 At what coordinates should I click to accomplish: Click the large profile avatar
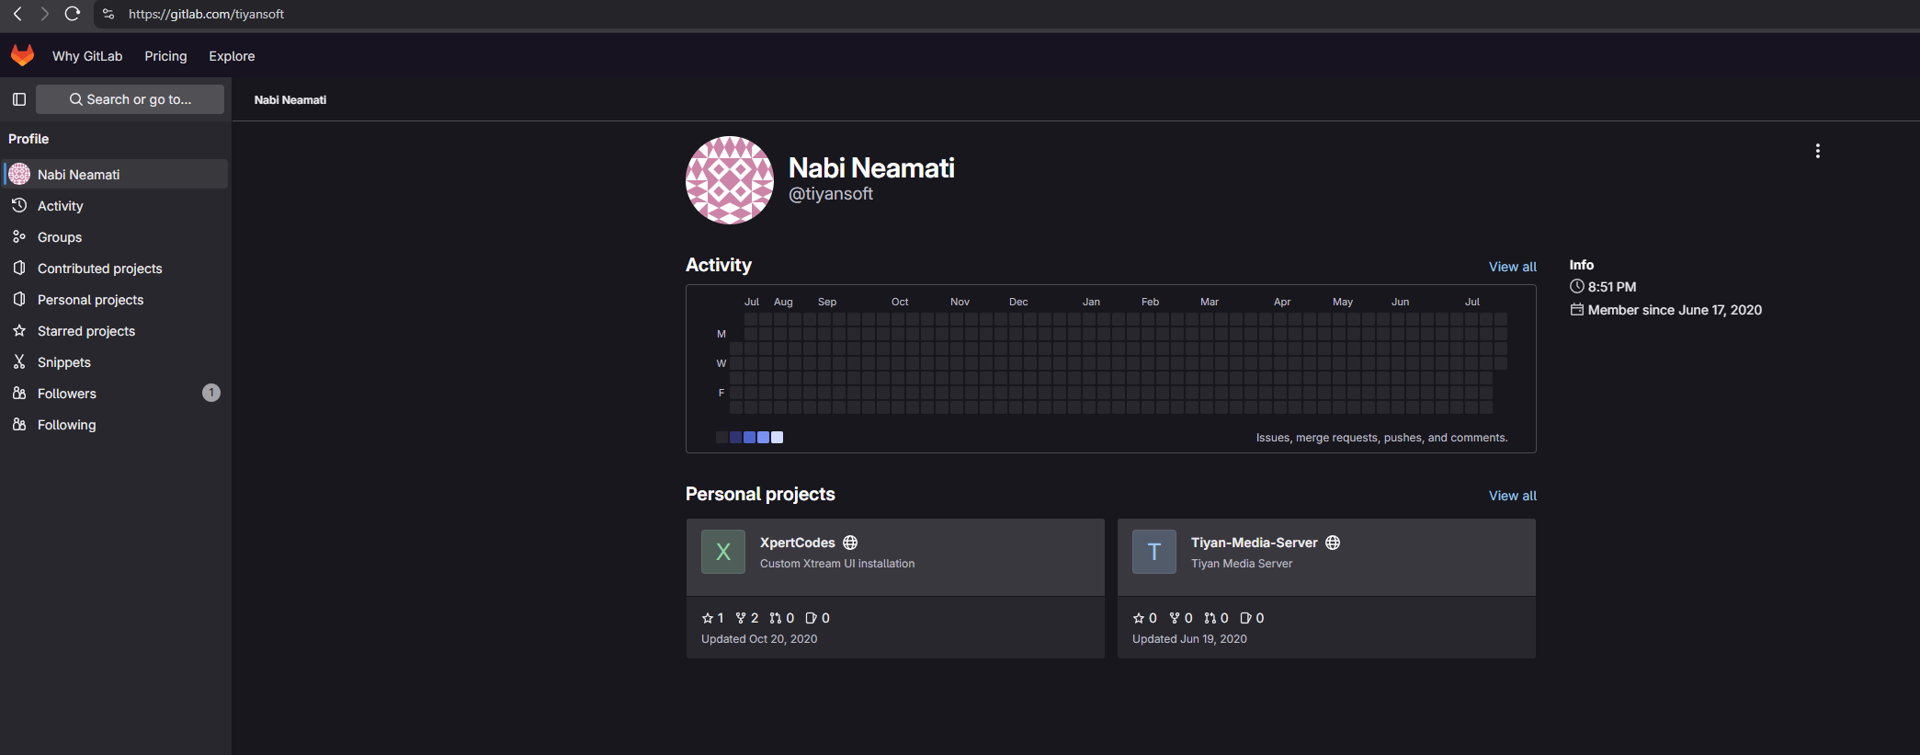coord(729,180)
